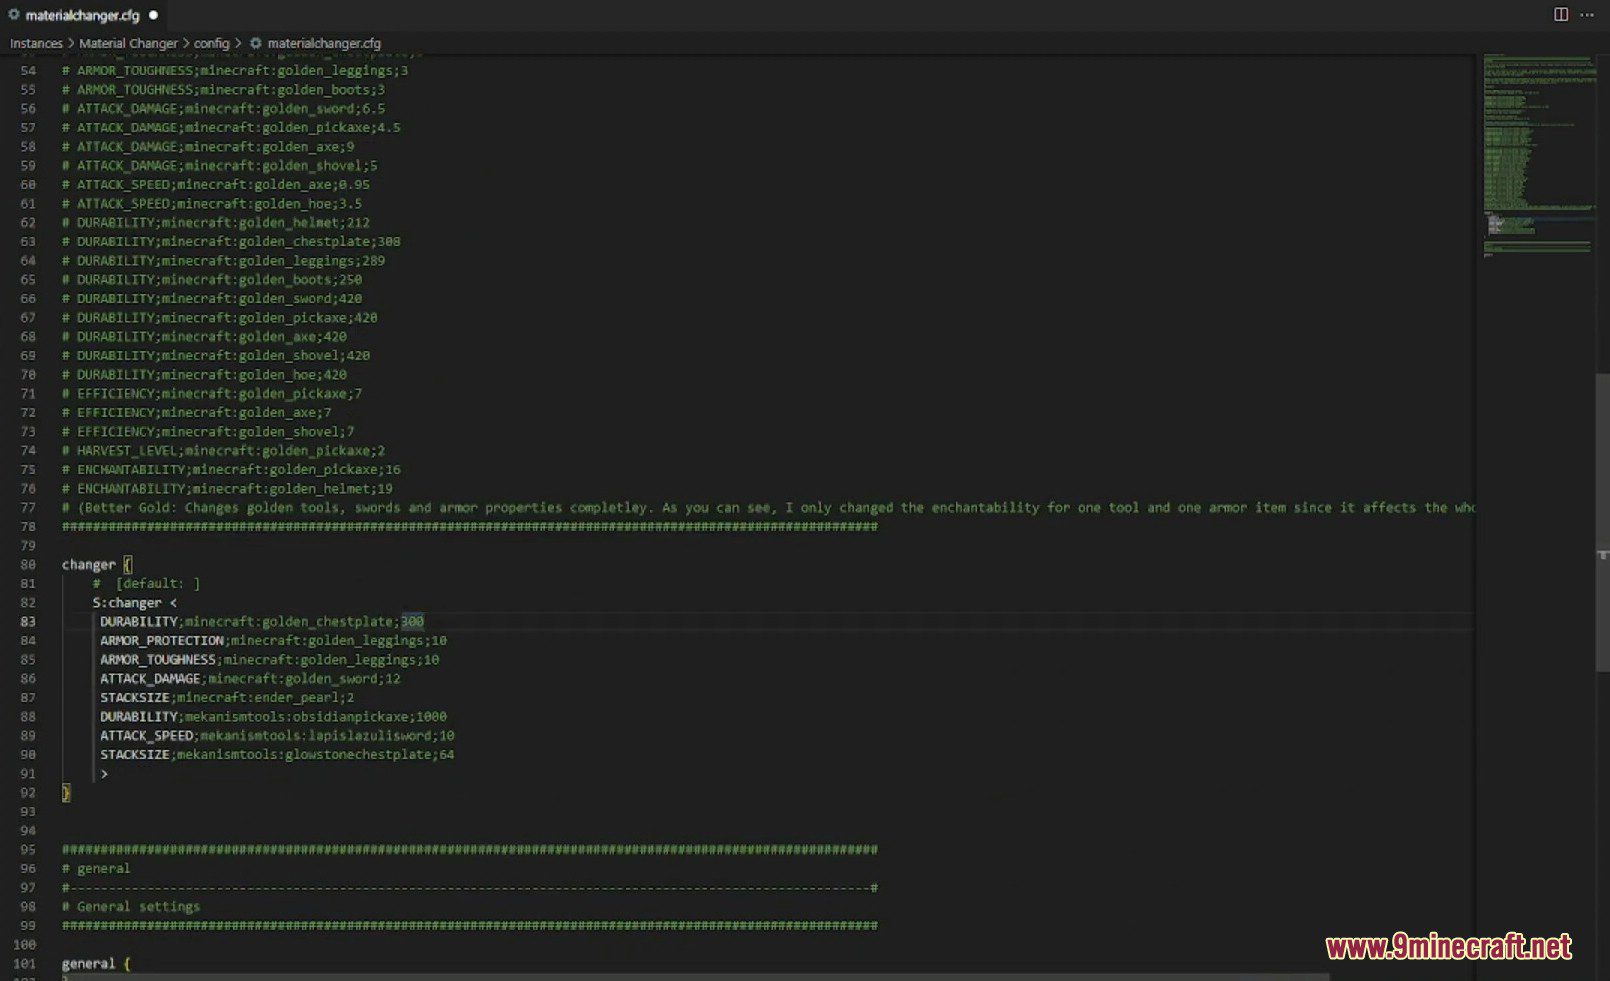The image size is (1610, 981).
Task: Click the closing '>' on line 91
Action: click(x=104, y=773)
